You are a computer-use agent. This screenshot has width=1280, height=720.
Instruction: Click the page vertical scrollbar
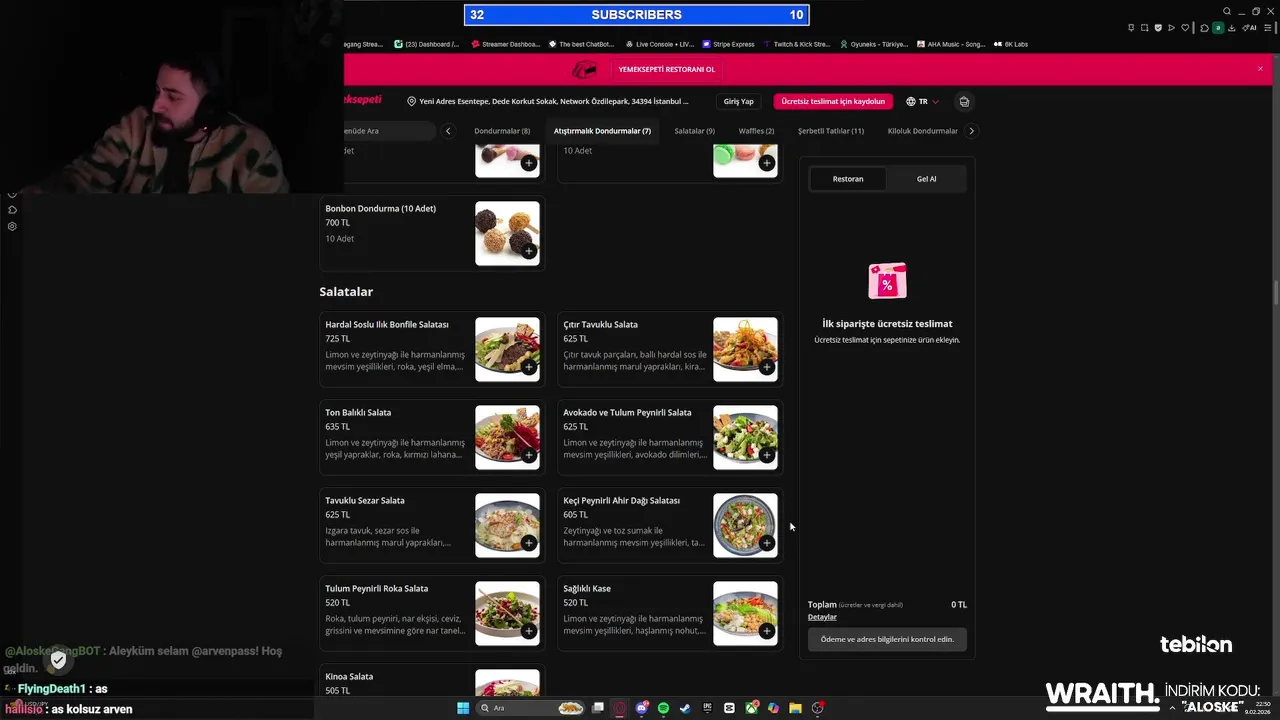coord(1275,295)
